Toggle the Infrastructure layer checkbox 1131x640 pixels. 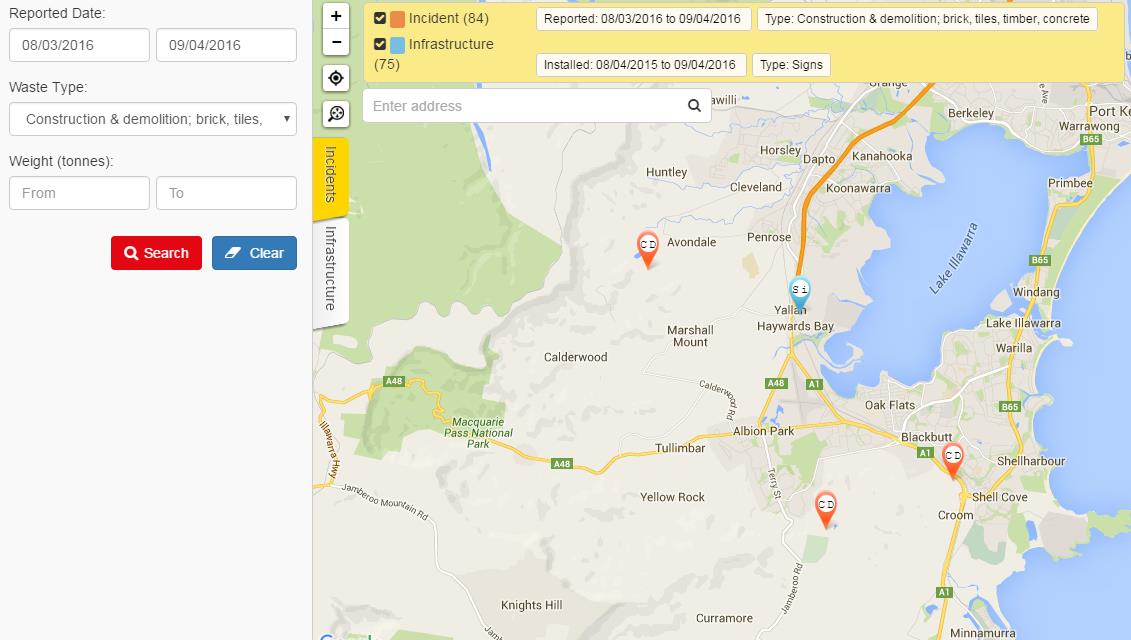click(380, 45)
